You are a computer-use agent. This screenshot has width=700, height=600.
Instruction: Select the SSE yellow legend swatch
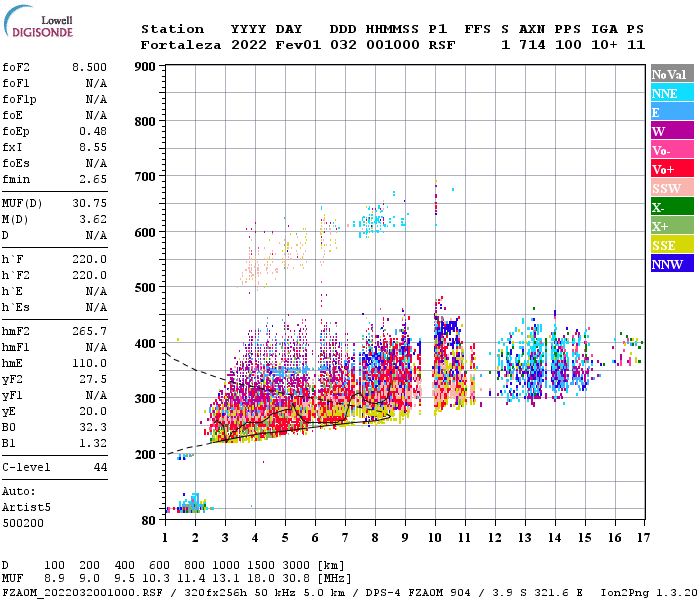coord(672,245)
